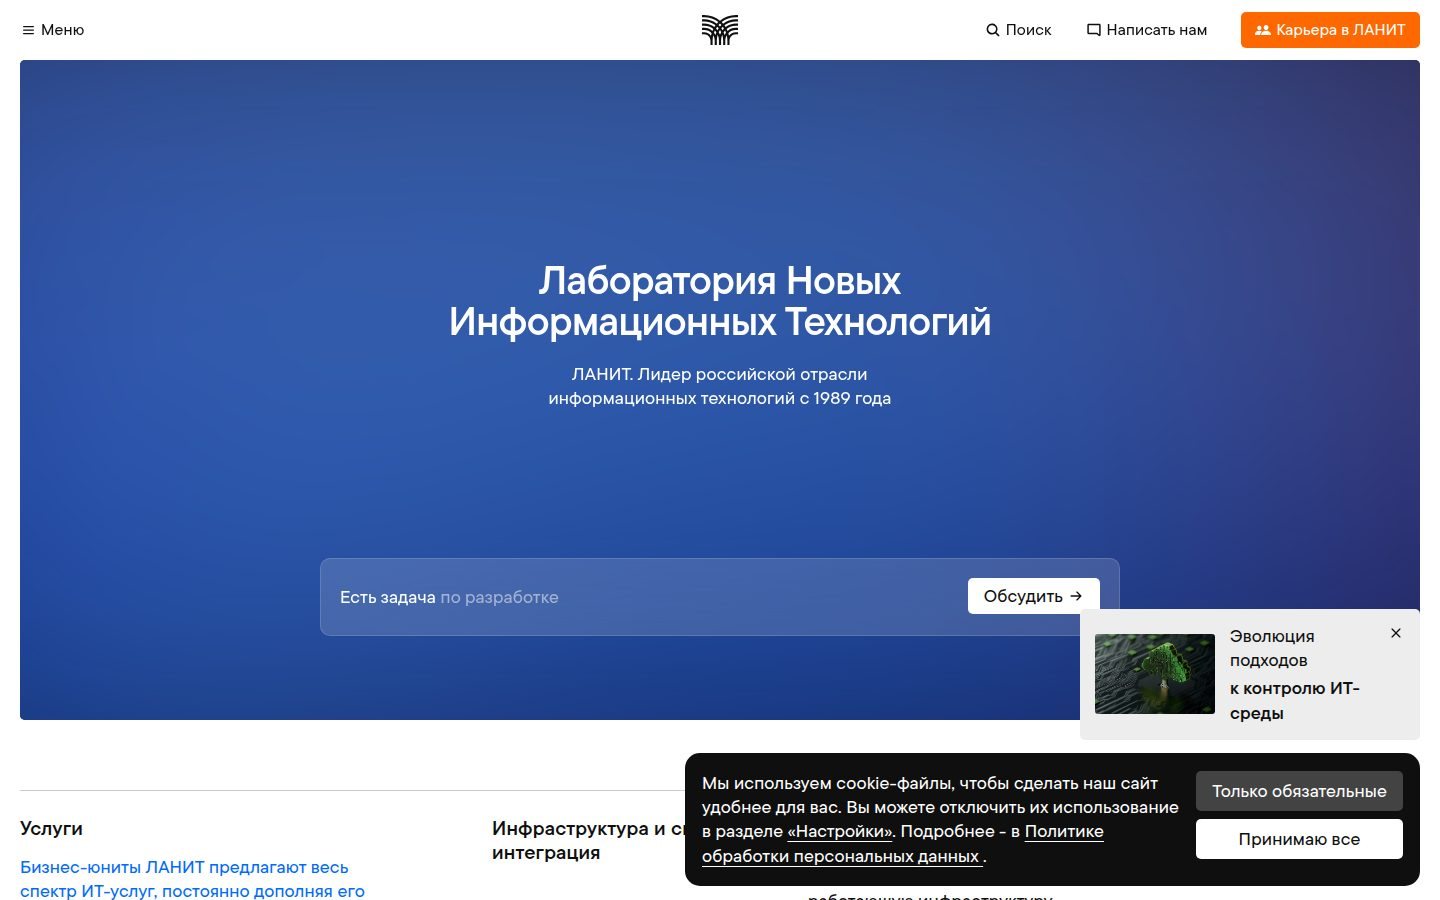Click the LANIT logo in header

720,30
